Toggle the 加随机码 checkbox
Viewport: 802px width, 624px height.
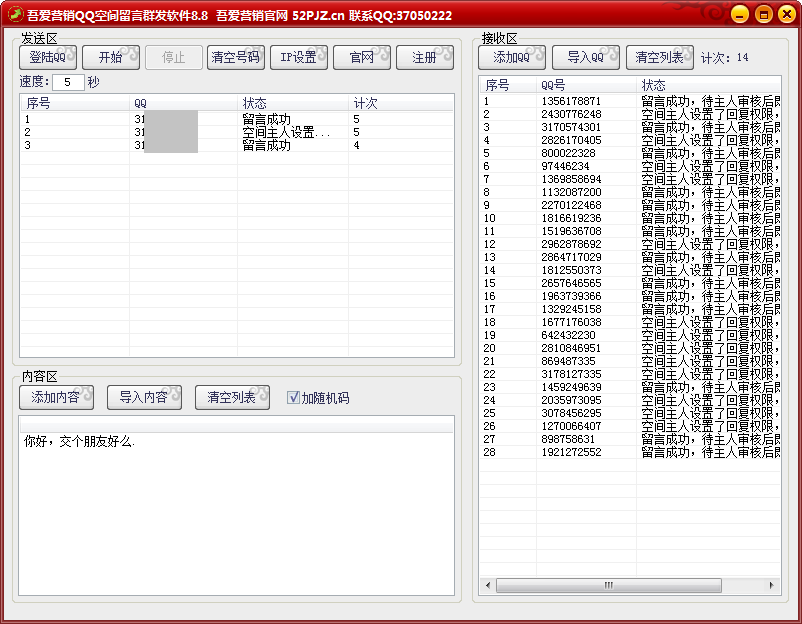tap(293, 397)
